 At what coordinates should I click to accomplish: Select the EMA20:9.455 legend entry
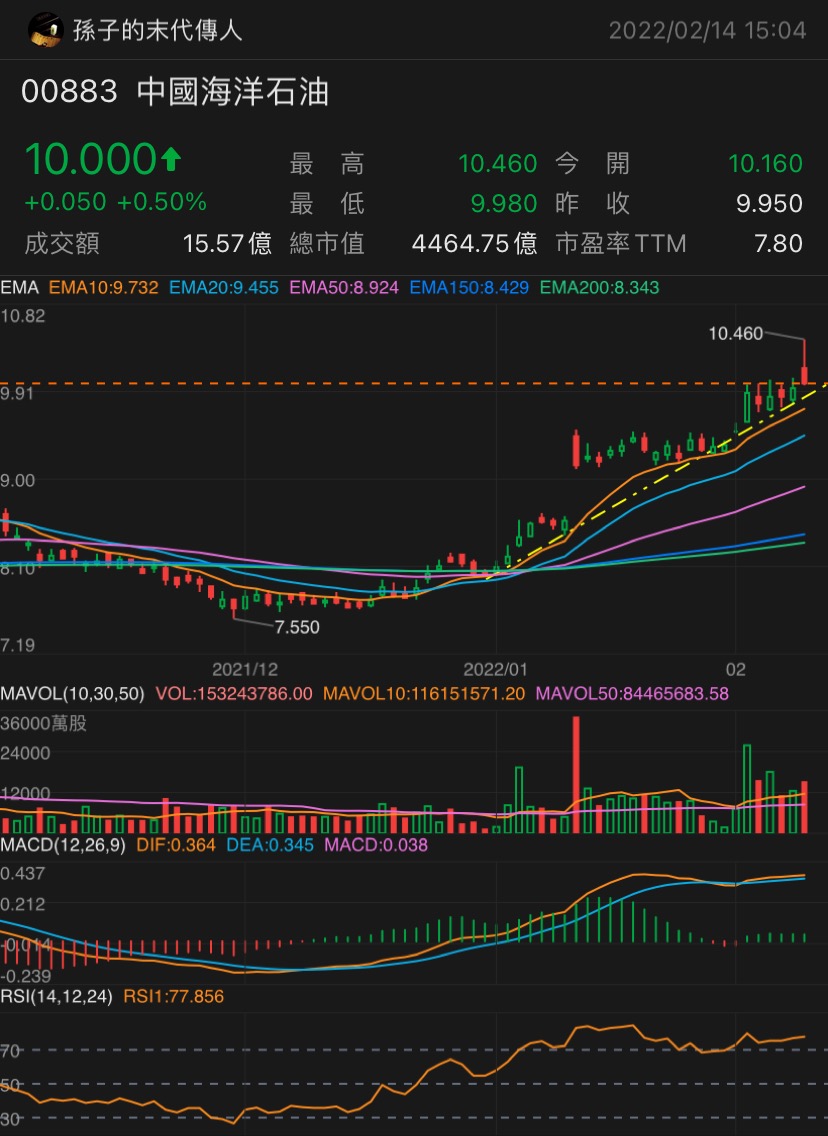(x=224, y=288)
